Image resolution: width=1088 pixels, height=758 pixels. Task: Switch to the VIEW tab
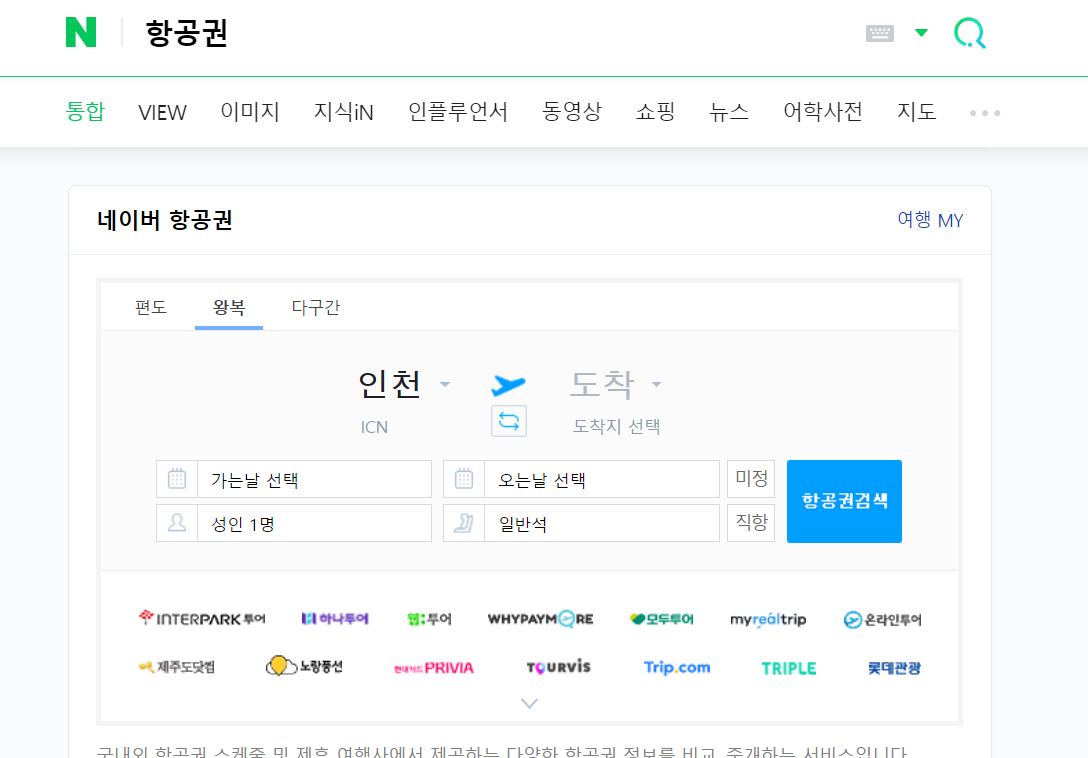click(162, 112)
